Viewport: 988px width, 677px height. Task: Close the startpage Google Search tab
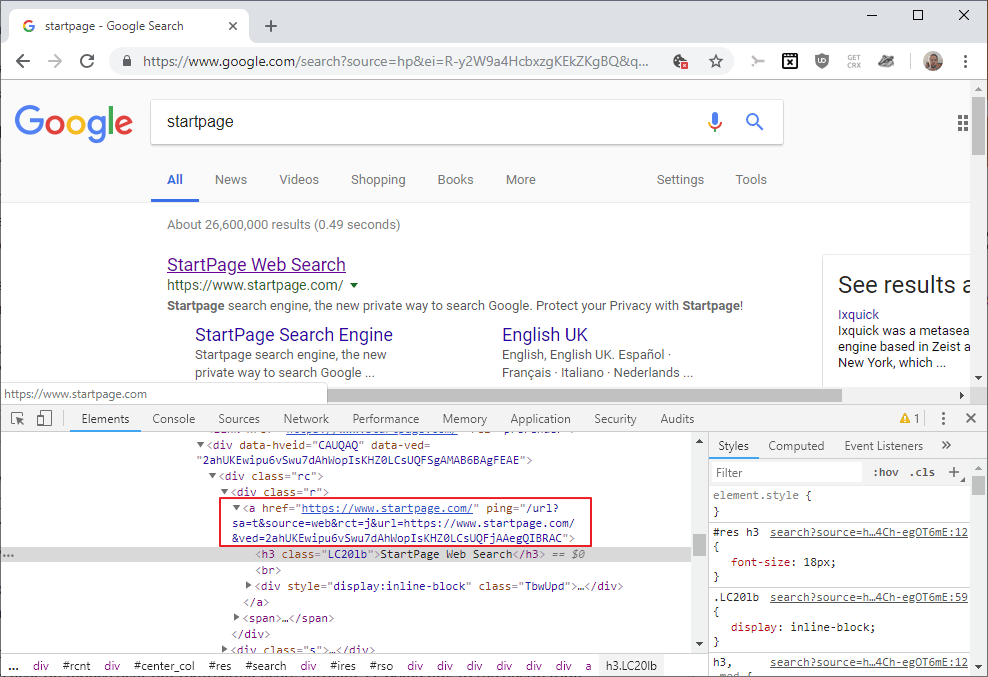tap(233, 26)
